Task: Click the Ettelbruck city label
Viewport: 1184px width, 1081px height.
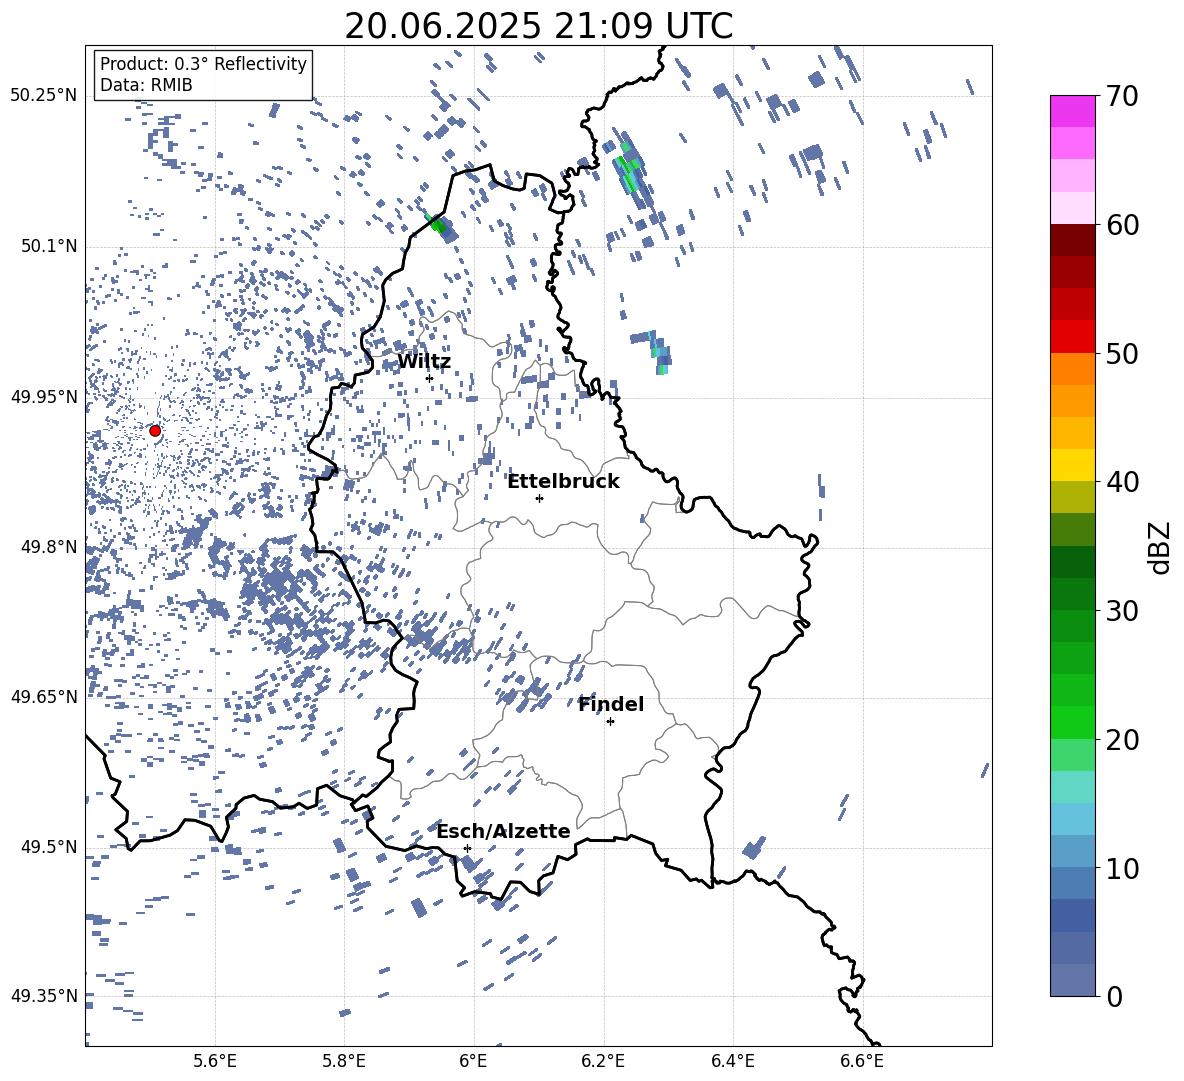Action: point(563,482)
